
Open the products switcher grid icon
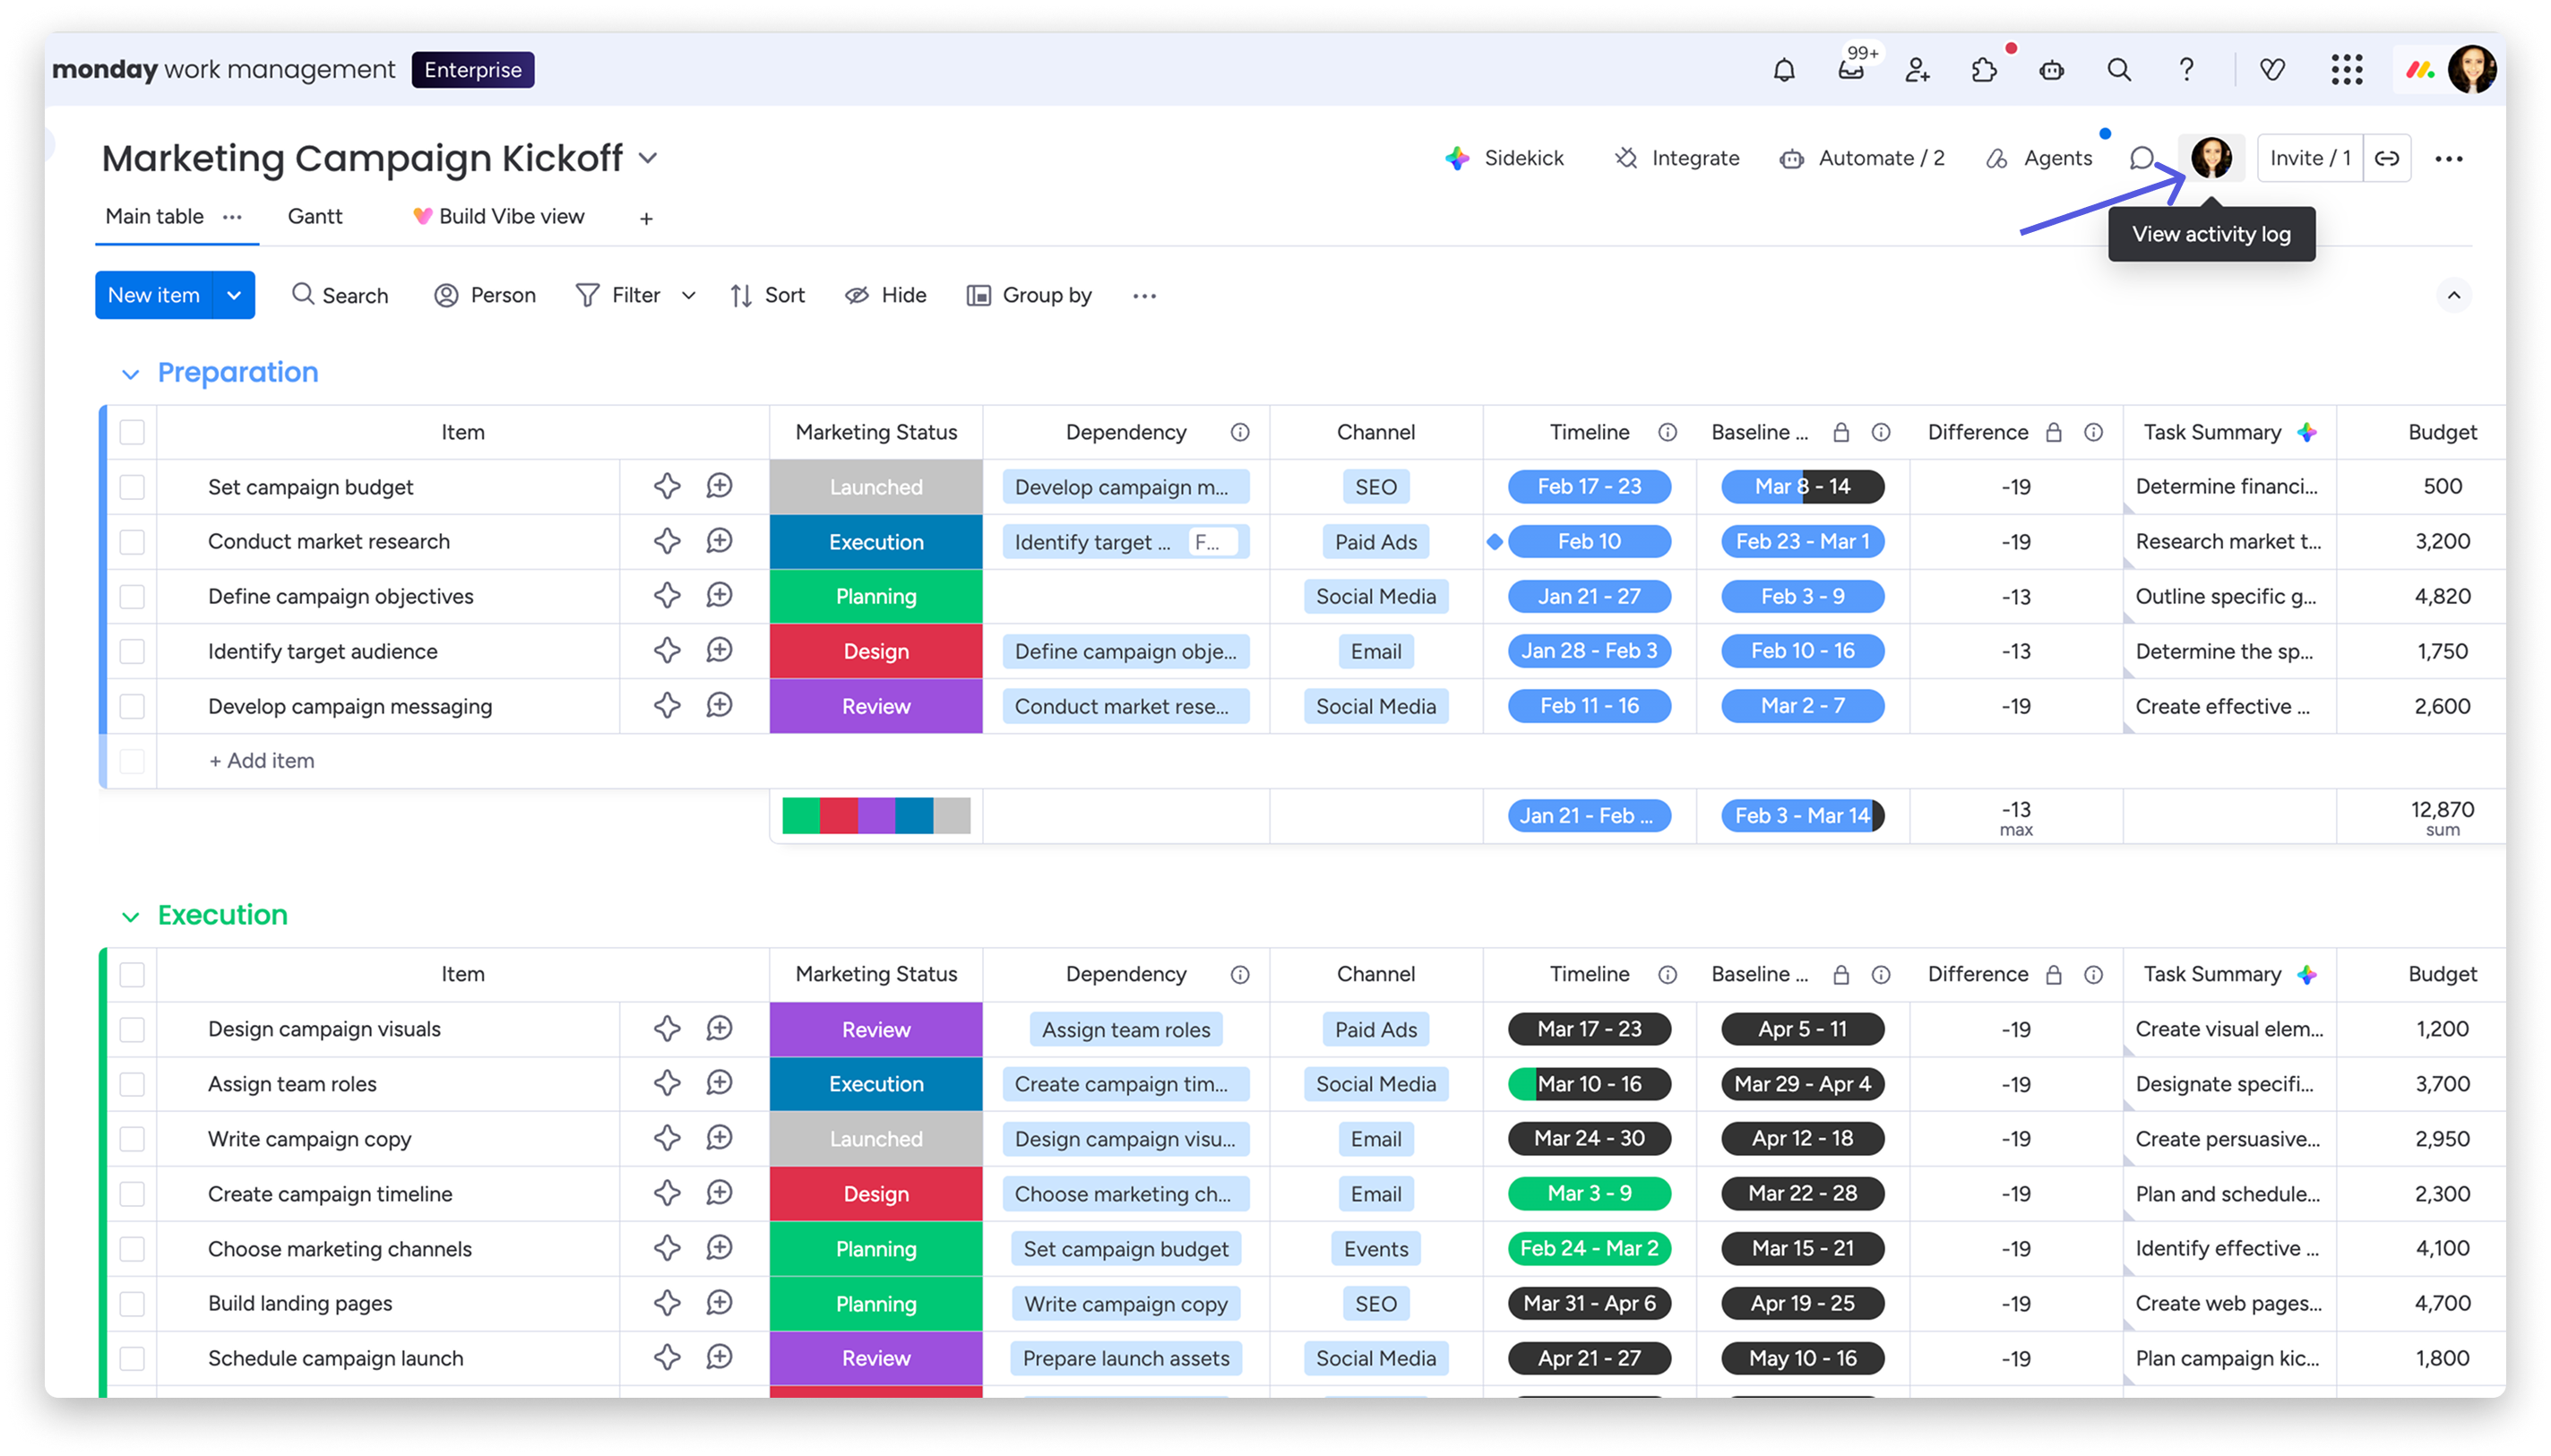2346,70
